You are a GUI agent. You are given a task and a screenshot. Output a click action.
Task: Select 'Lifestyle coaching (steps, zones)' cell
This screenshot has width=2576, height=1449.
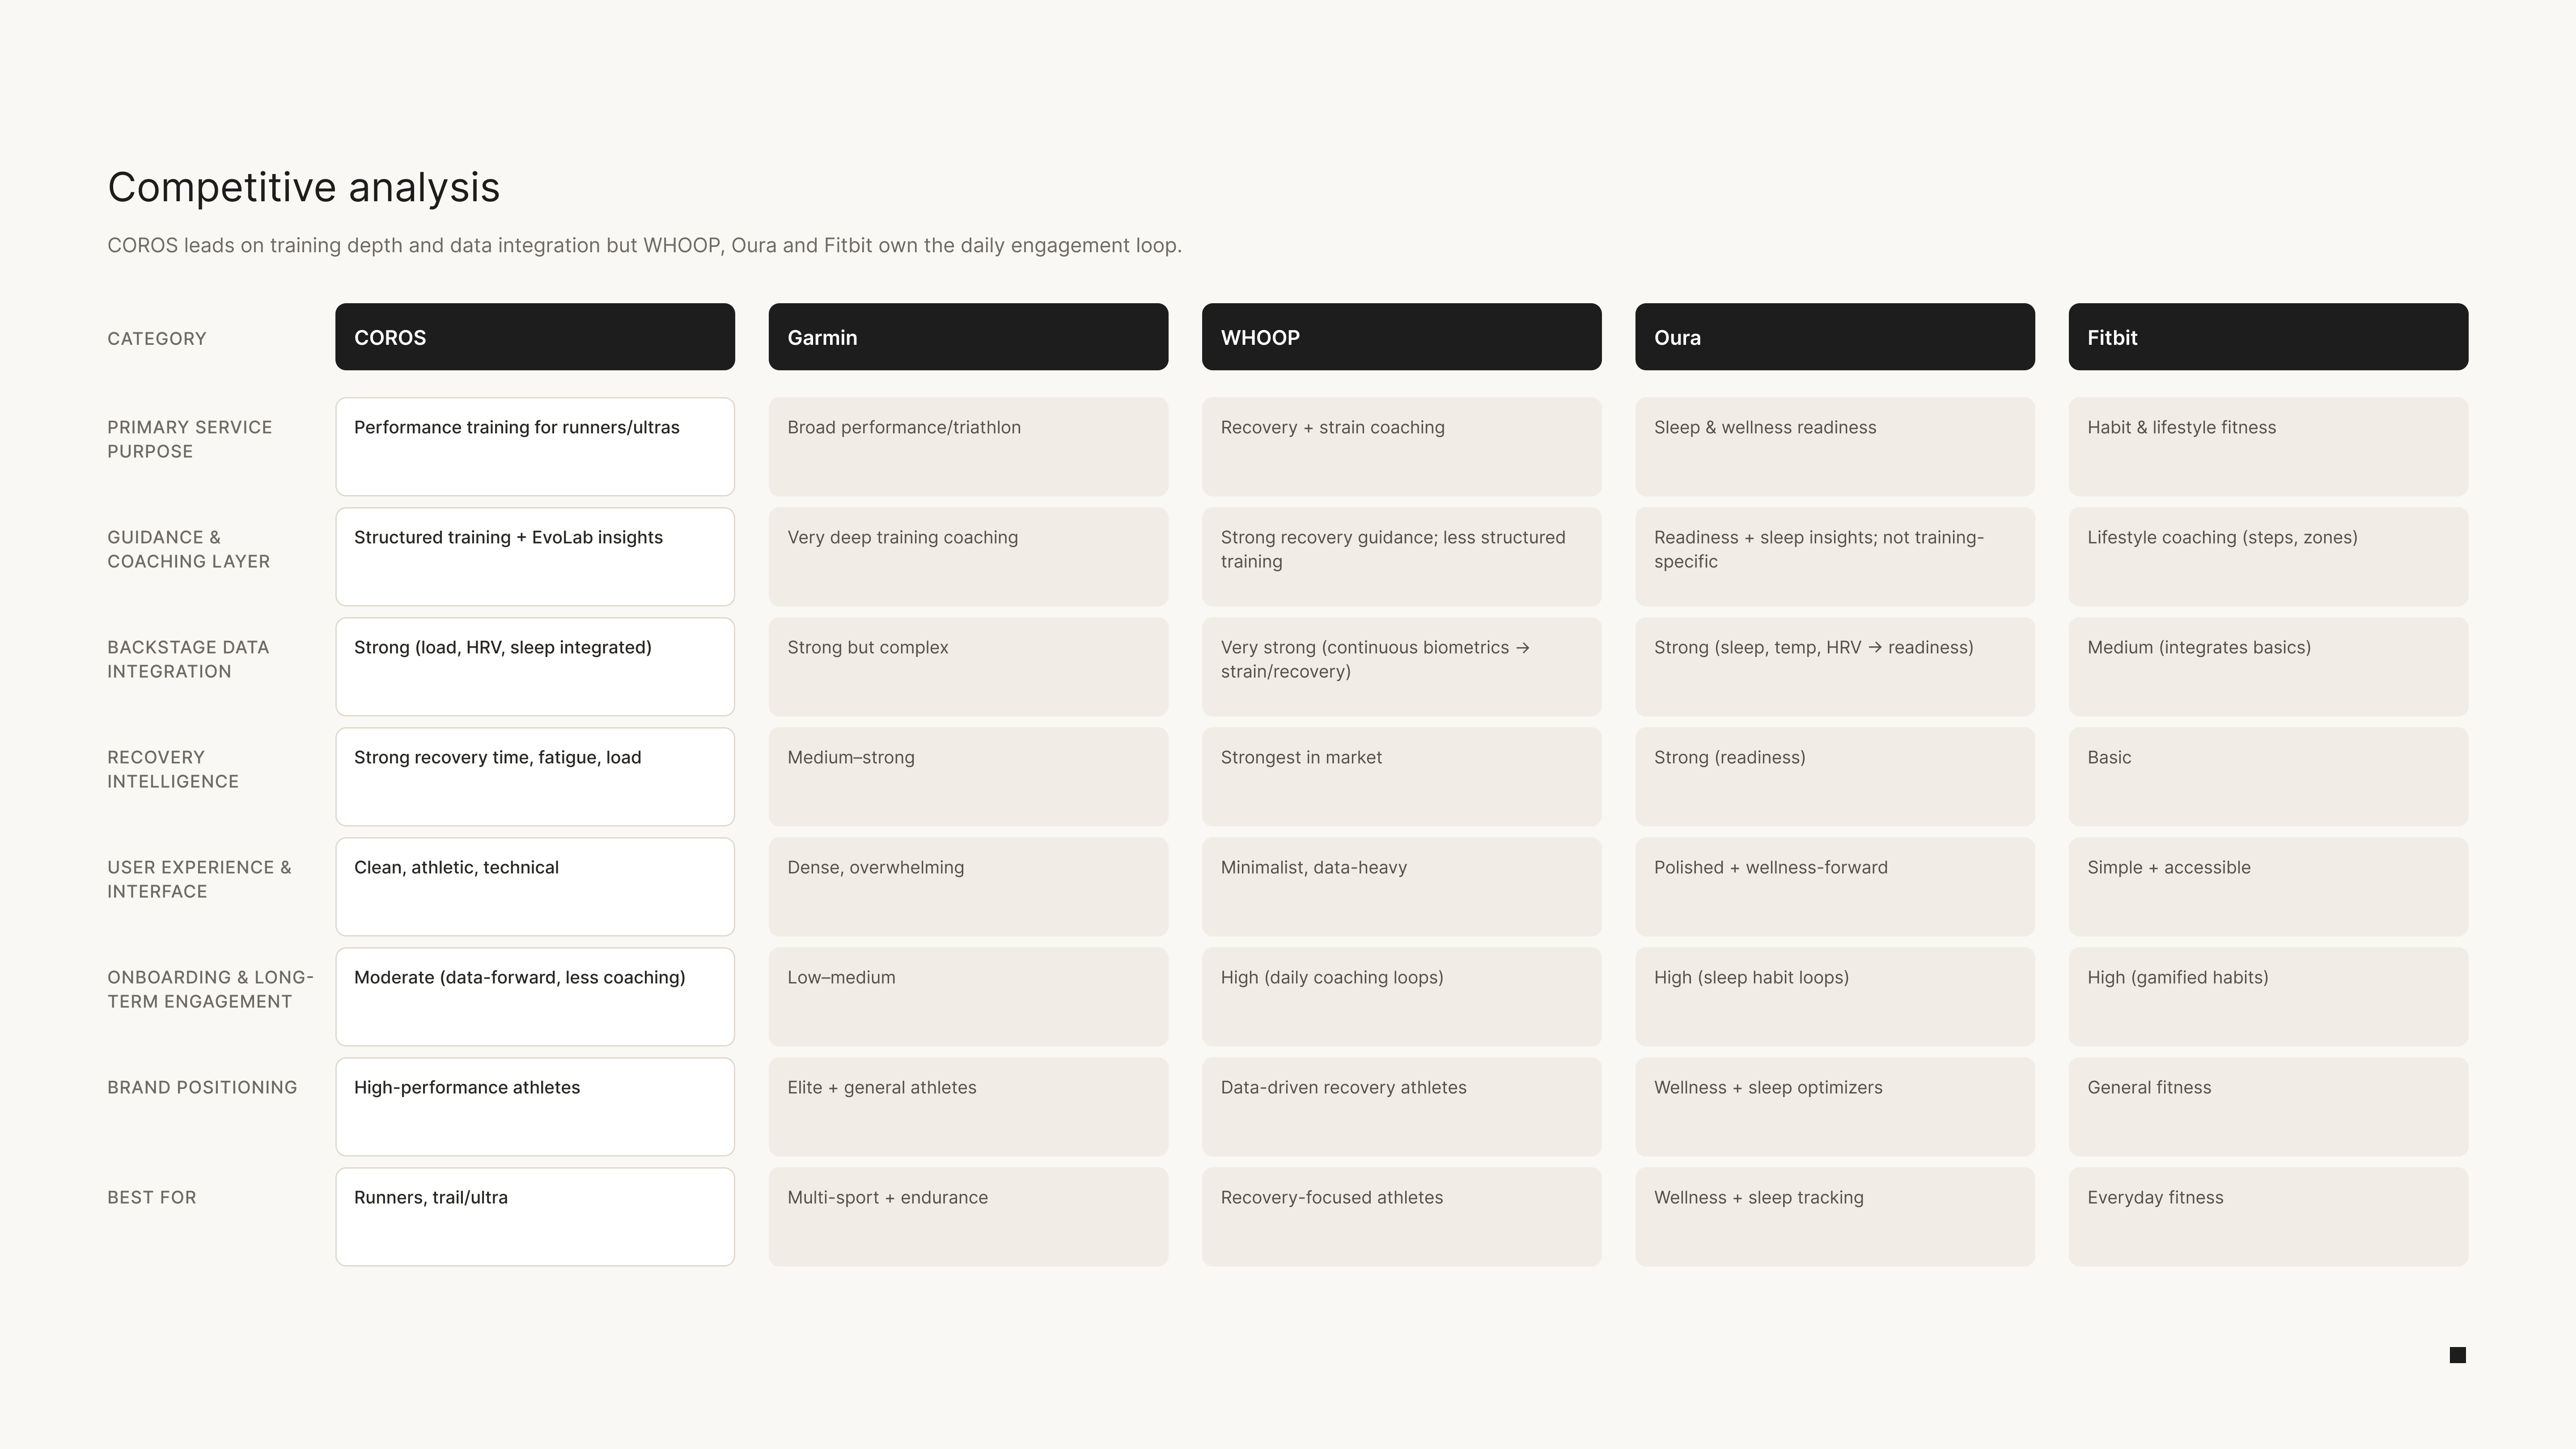click(x=2268, y=557)
